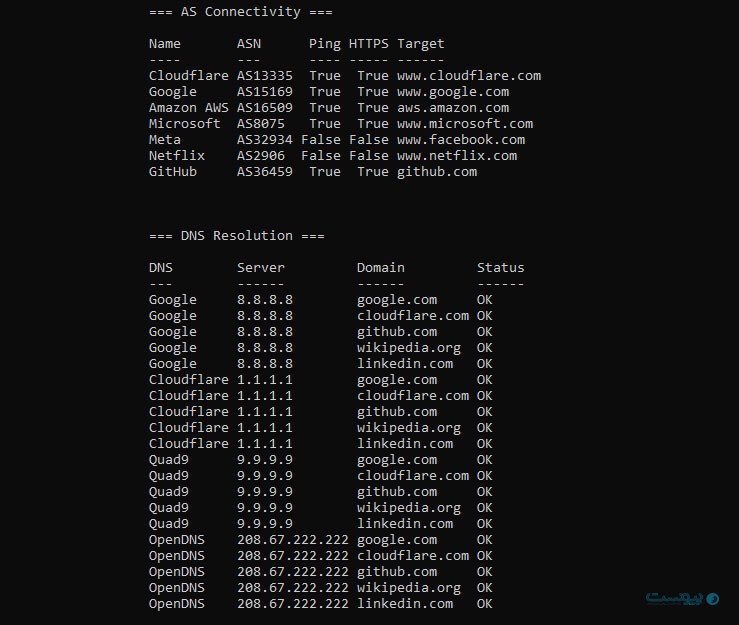The height and width of the screenshot is (625, 739).
Task: Click the Status column header
Action: pos(501,268)
